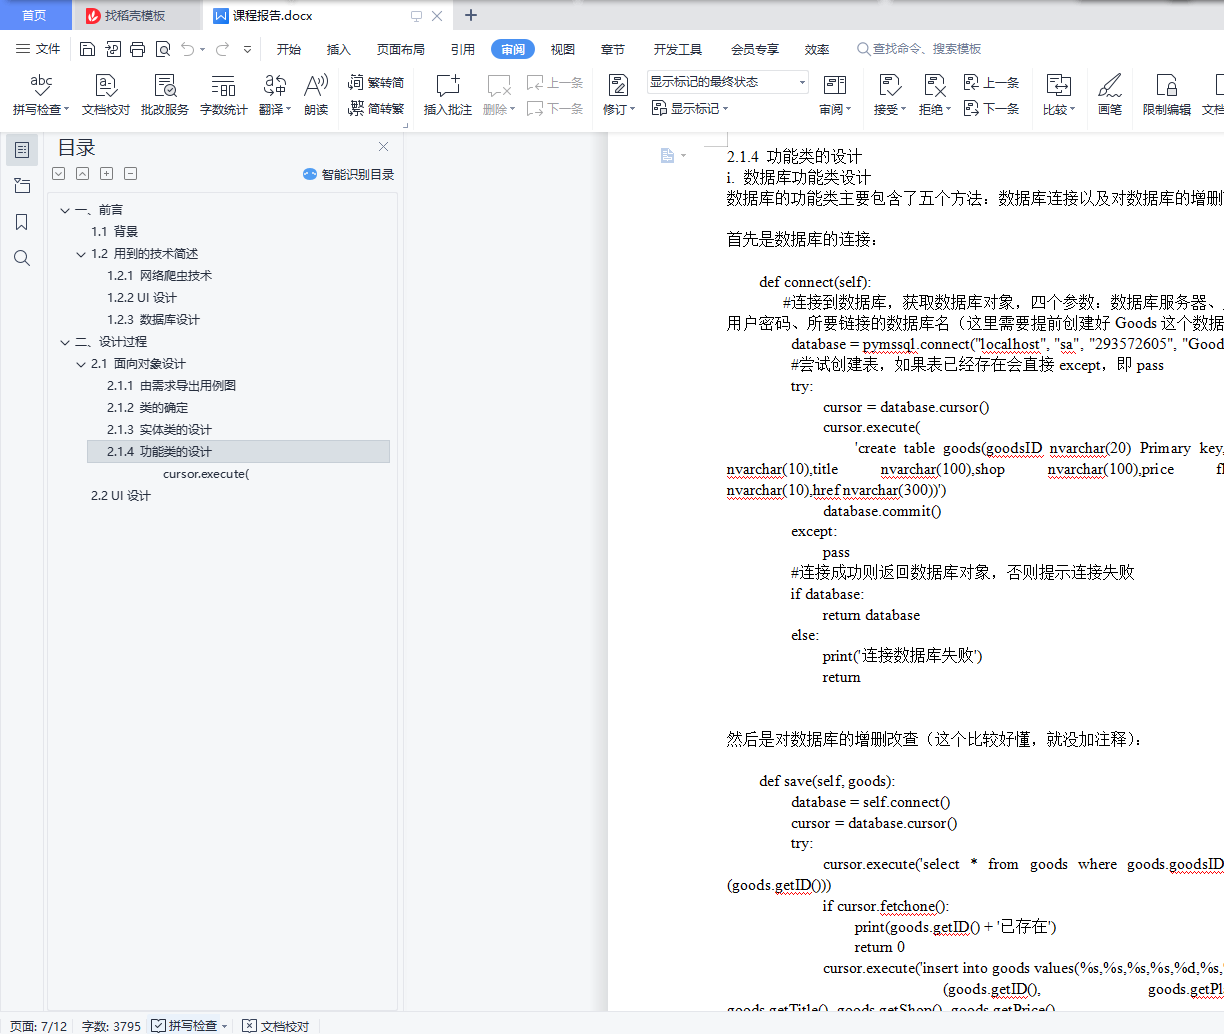This screenshot has width=1224, height=1034.
Task: Jump to heading 2.1.3 实体类的设计
Action: click(160, 430)
